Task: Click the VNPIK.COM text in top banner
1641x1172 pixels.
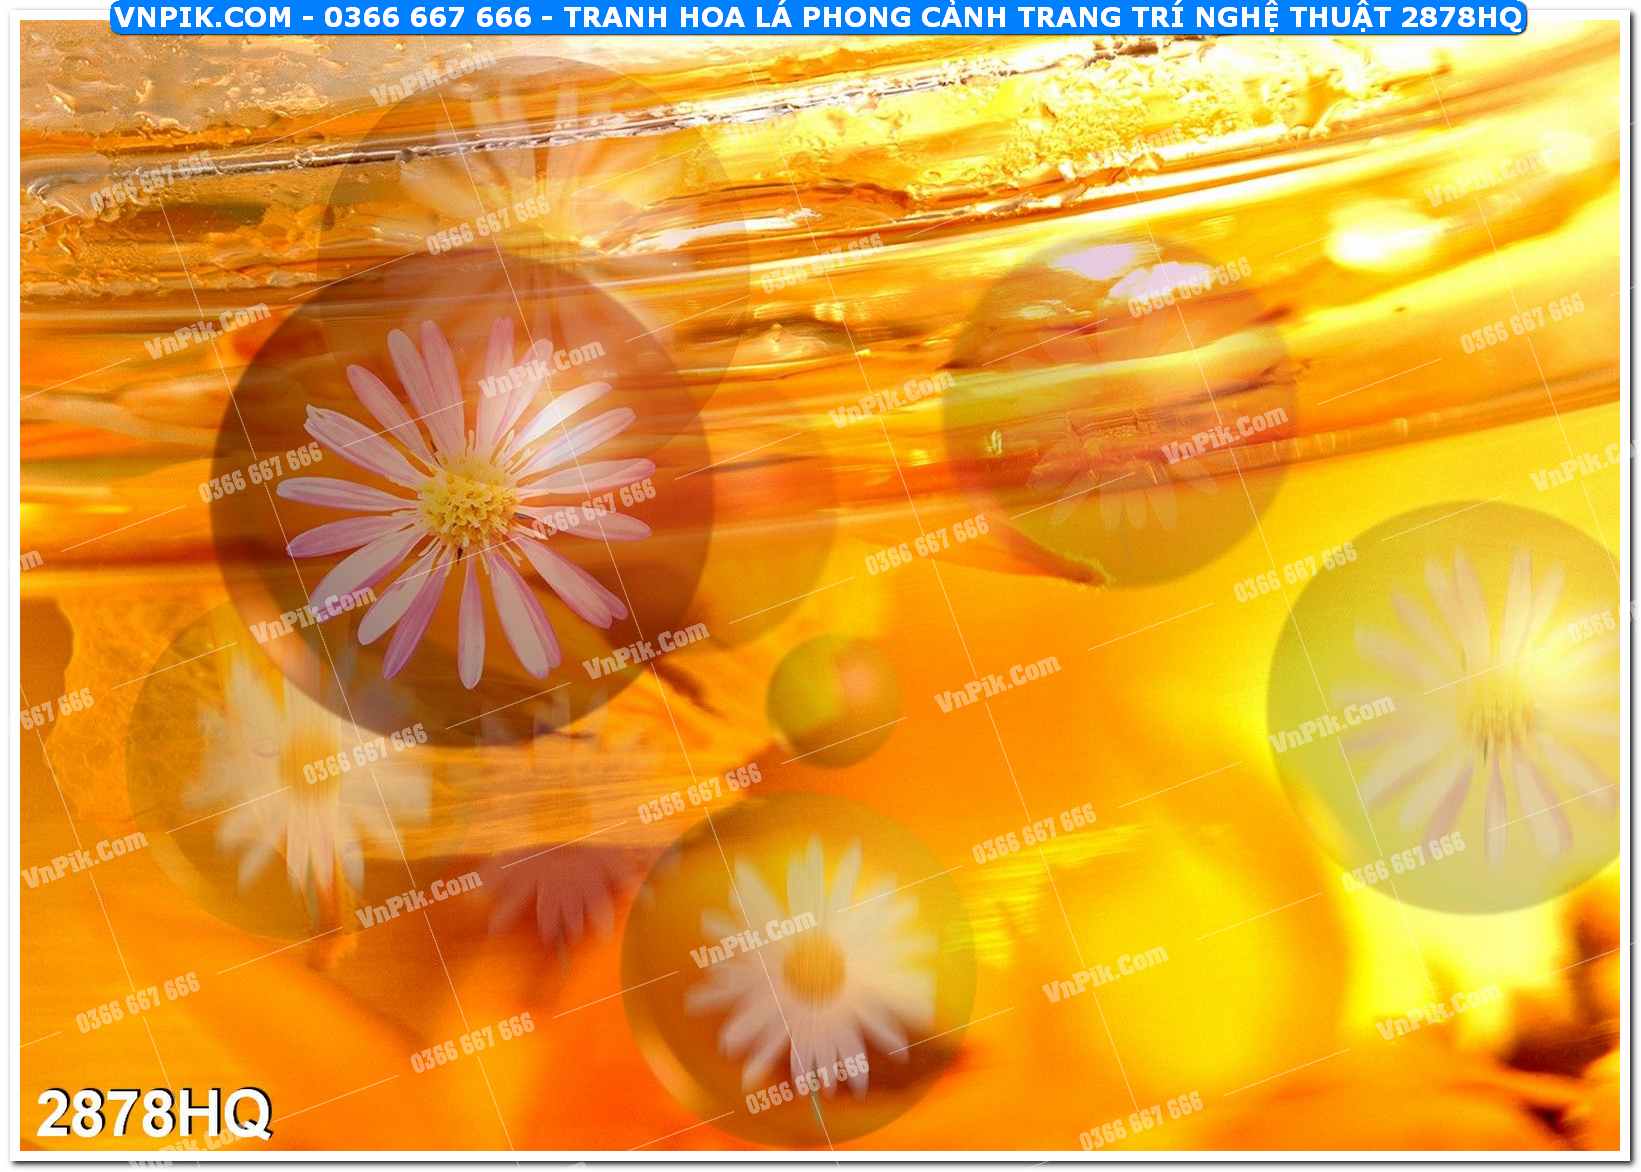Action: 203,17
